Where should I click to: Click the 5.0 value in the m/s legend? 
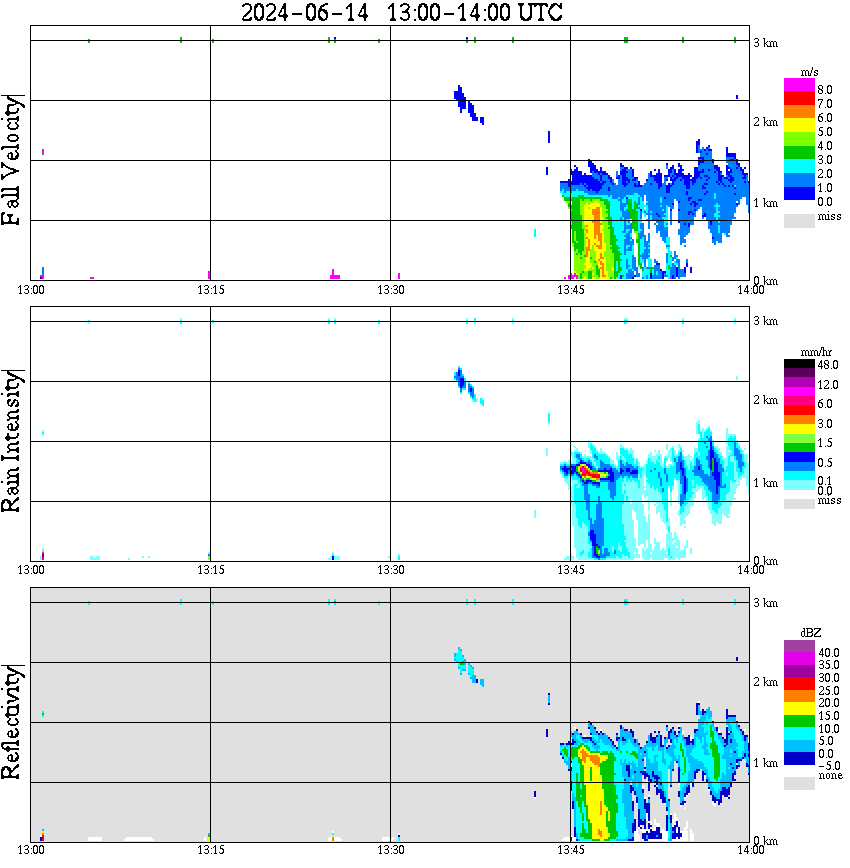click(x=825, y=132)
